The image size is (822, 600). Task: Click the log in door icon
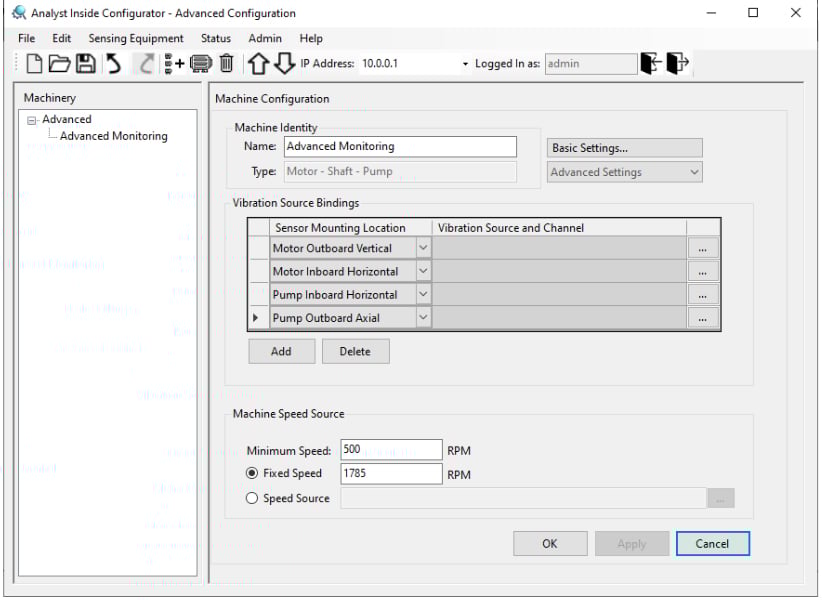(652, 64)
